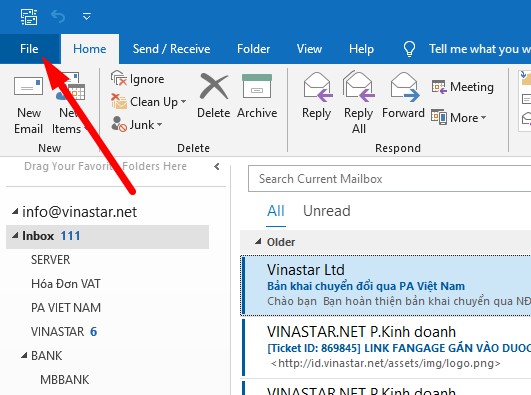Select the Inbox folder

(107, 236)
